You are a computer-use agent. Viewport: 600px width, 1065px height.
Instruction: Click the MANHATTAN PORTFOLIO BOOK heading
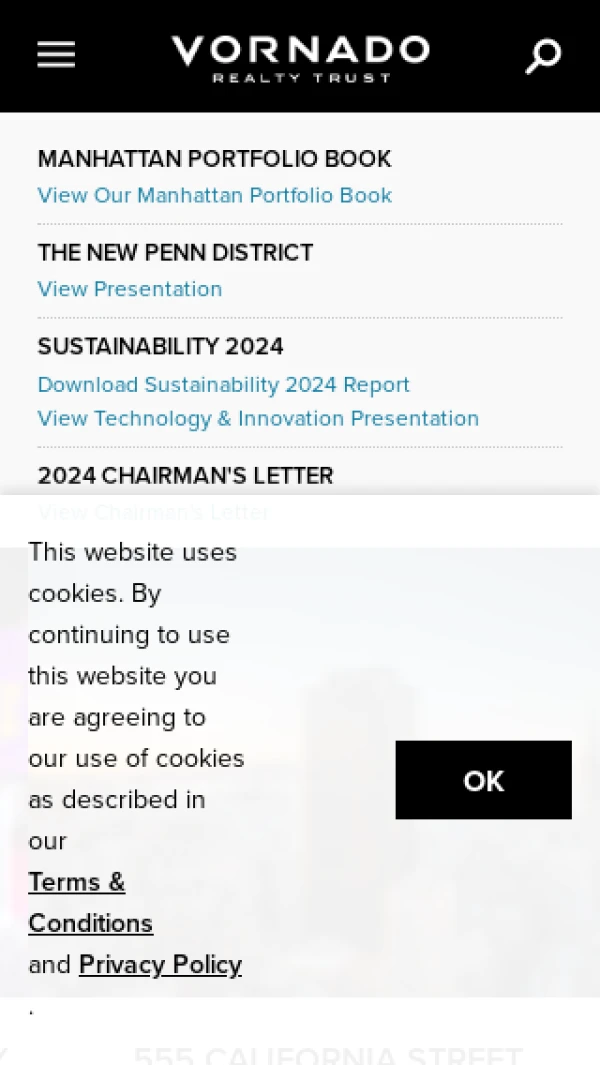tap(214, 159)
